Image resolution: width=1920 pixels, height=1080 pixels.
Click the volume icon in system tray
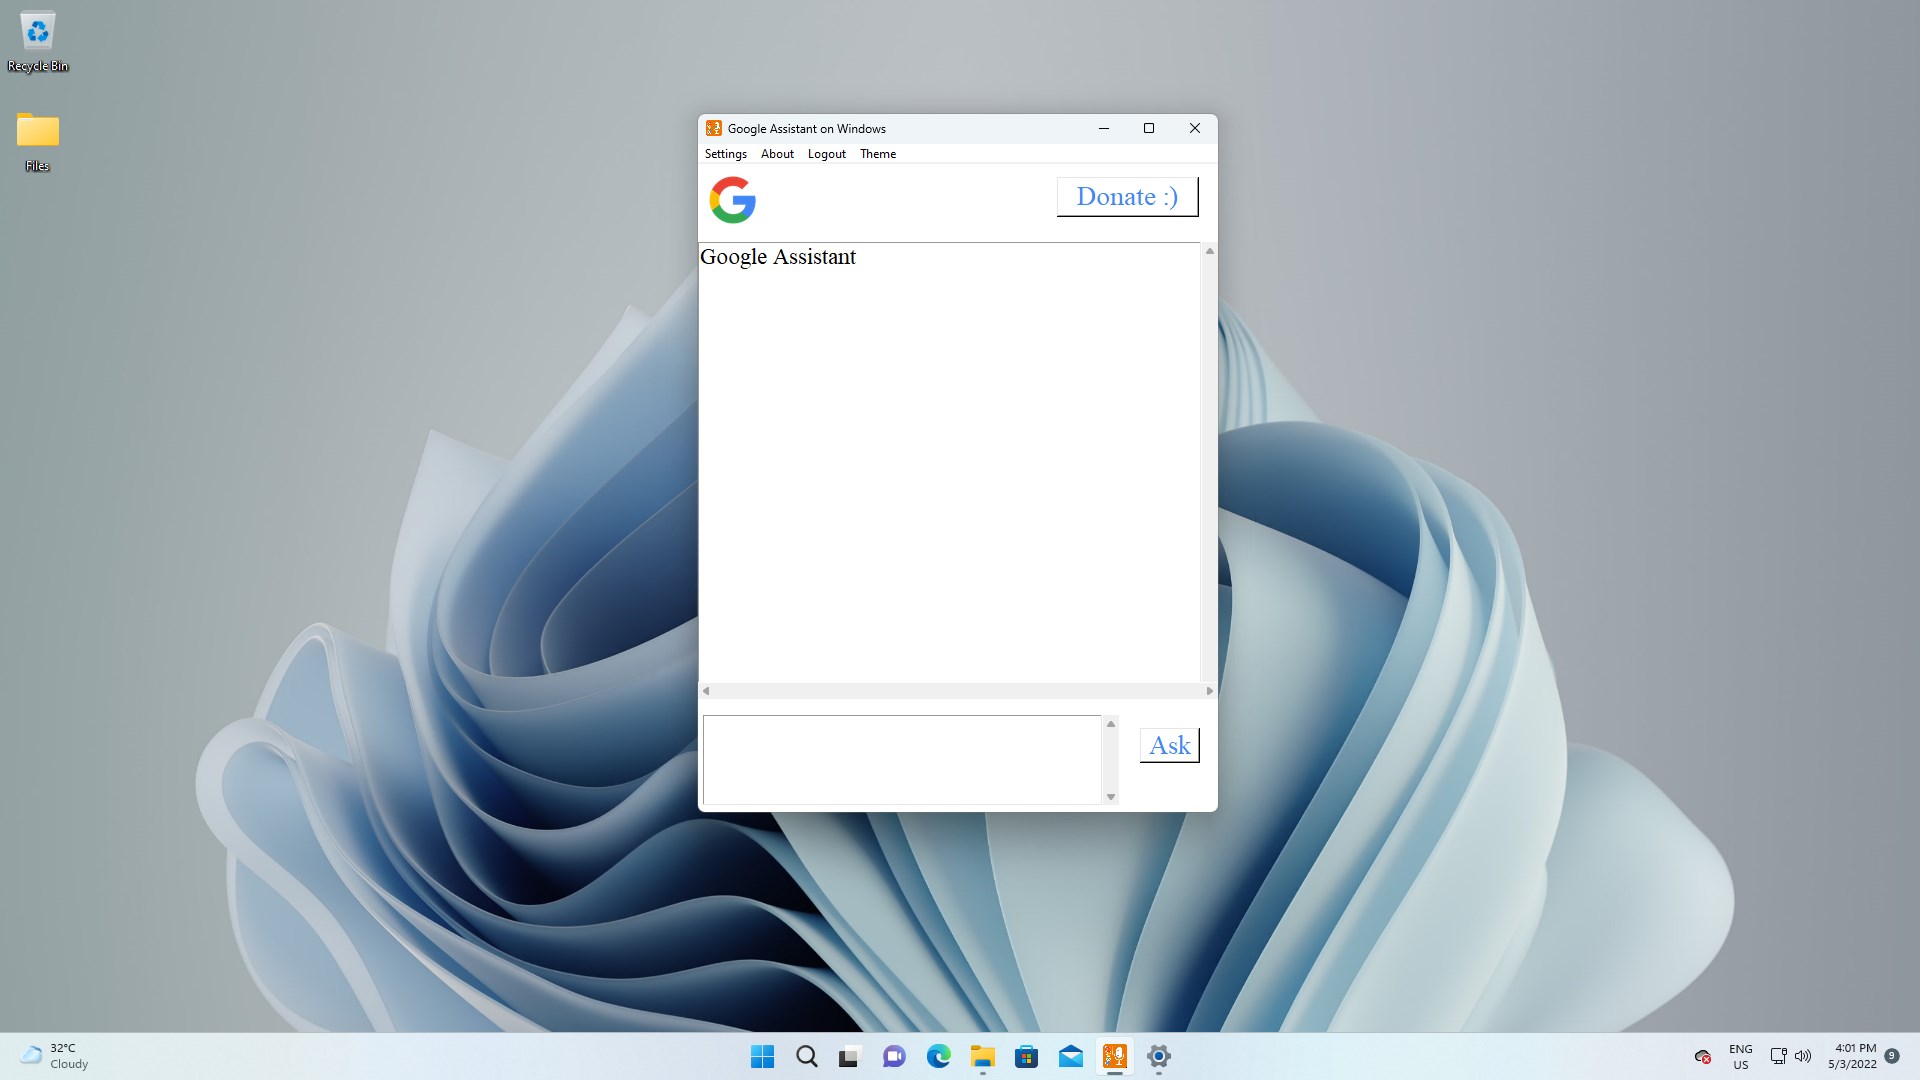[1803, 1056]
